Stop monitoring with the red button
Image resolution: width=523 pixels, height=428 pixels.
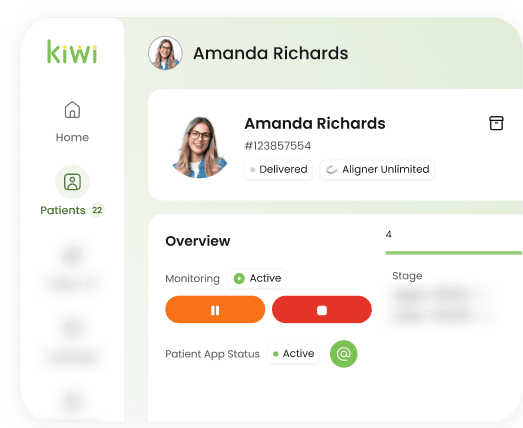click(322, 310)
